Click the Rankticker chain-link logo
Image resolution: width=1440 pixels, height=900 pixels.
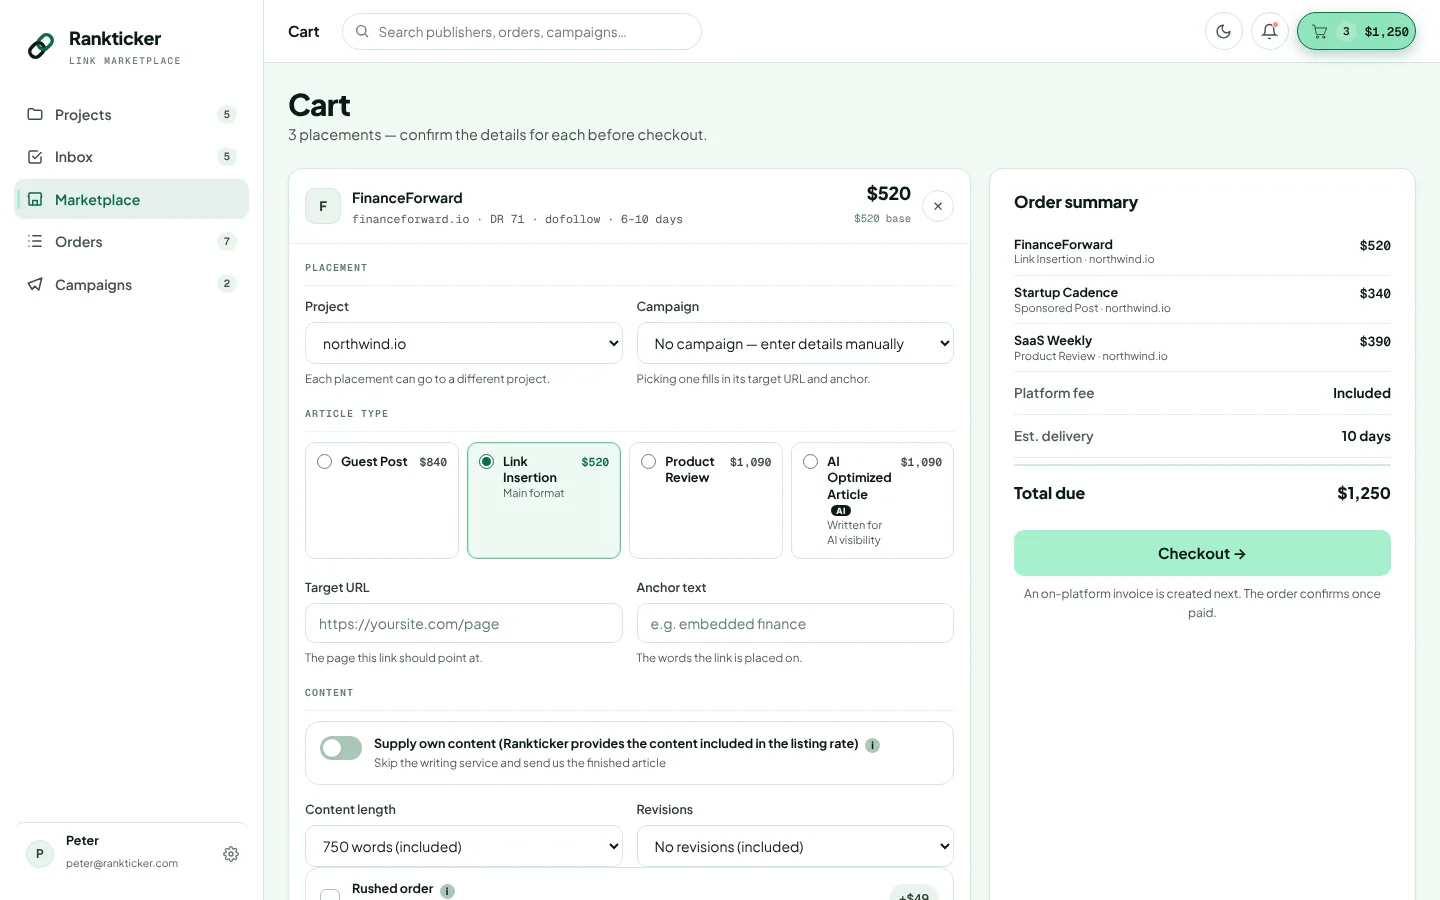41,46
